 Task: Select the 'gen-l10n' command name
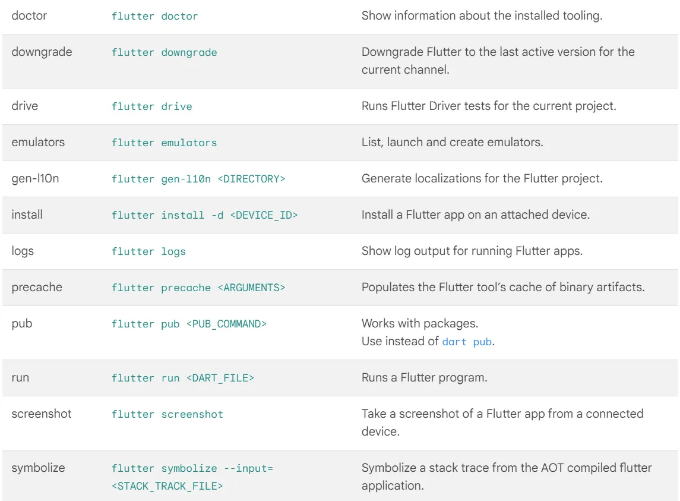click(x=35, y=178)
